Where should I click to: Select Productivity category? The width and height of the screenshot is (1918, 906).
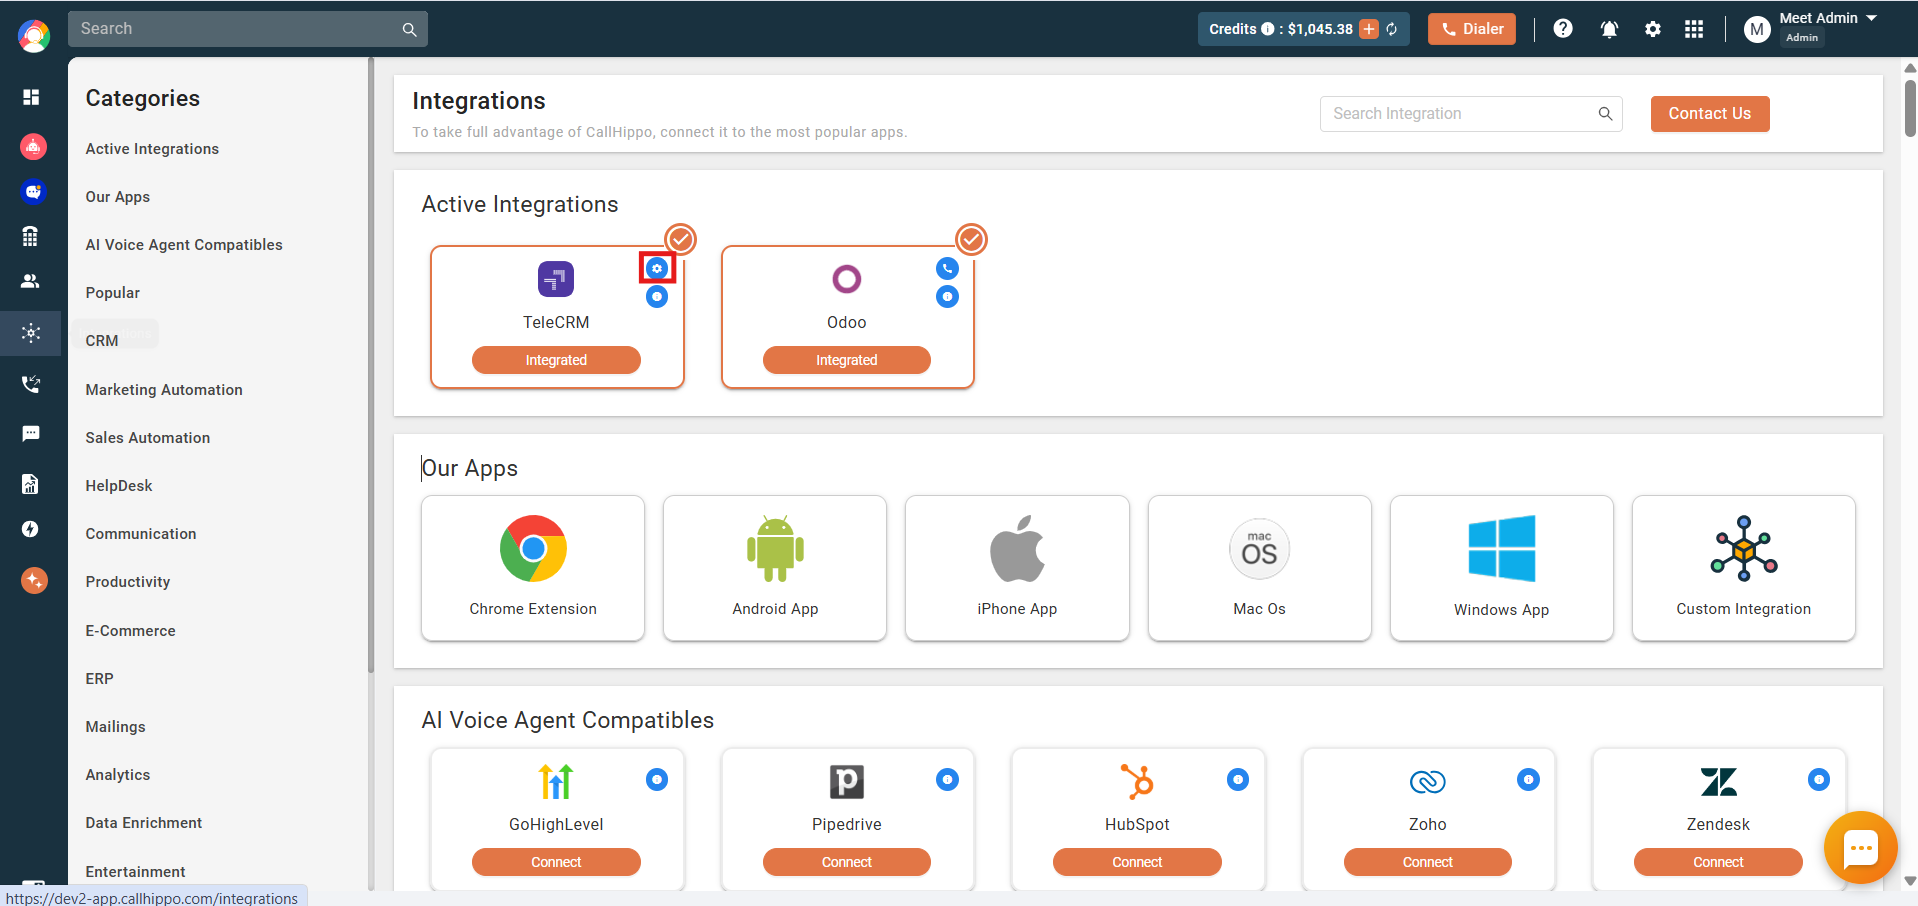coord(128,582)
